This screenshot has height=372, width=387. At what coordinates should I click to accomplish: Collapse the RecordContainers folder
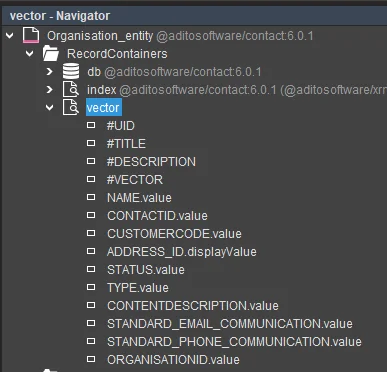30,53
